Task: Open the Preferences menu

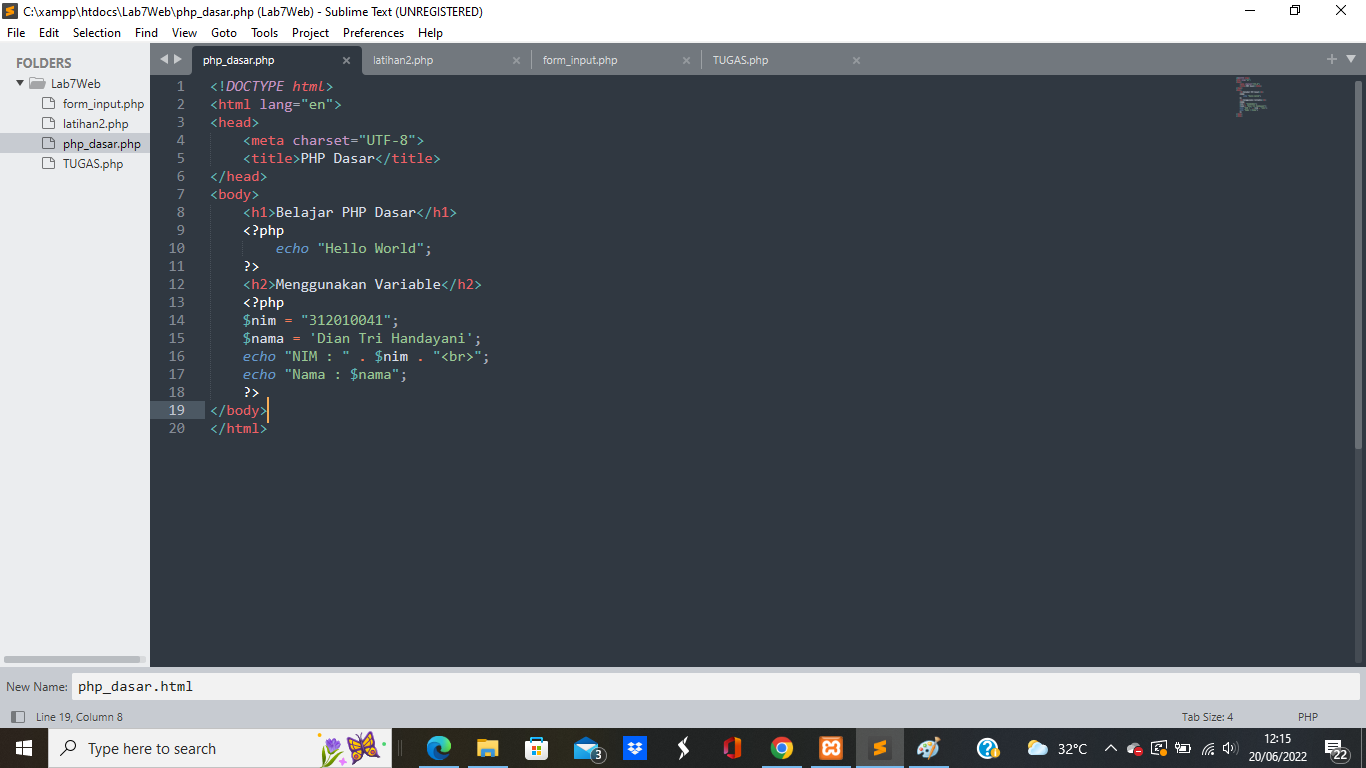Action: [x=373, y=32]
